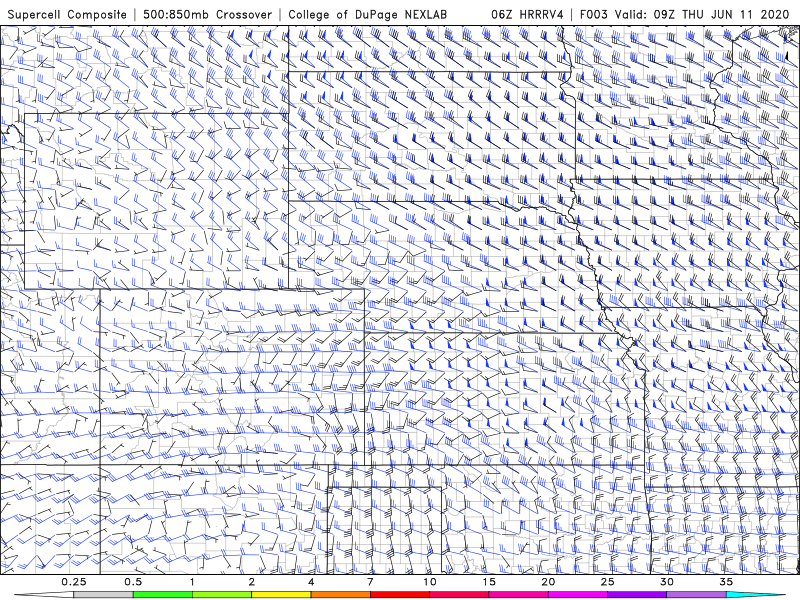Click the '30' colorbar label
Image resolution: width=800 pixels, height=600 pixels.
pyautogui.click(x=666, y=582)
